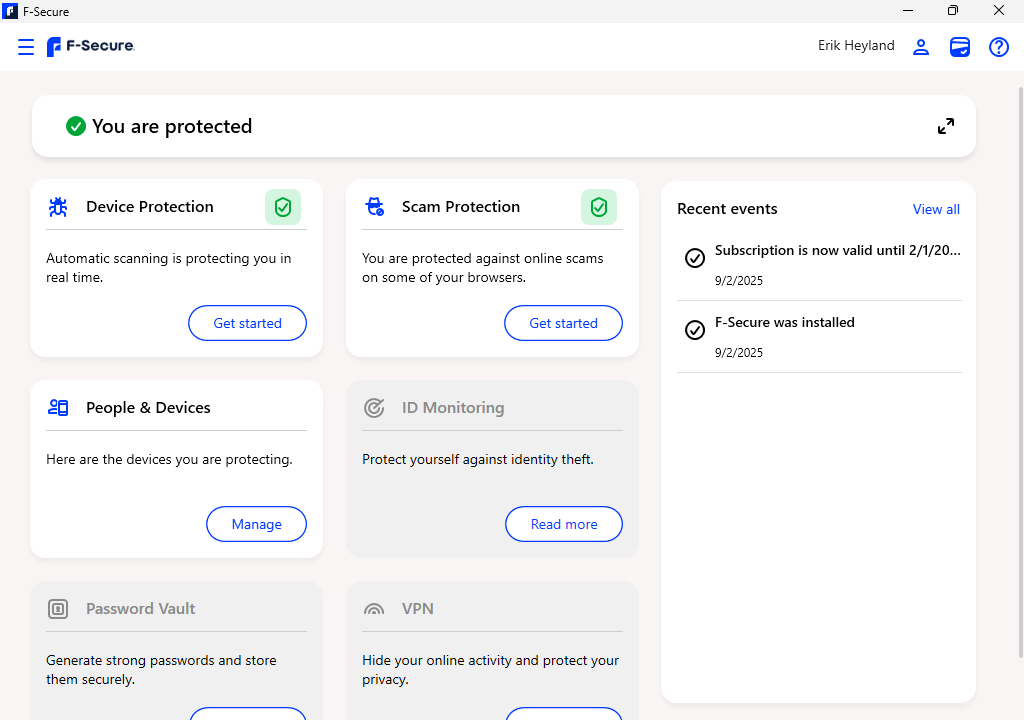Open the hamburger navigation menu
Image resolution: width=1024 pixels, height=720 pixels.
(26, 47)
